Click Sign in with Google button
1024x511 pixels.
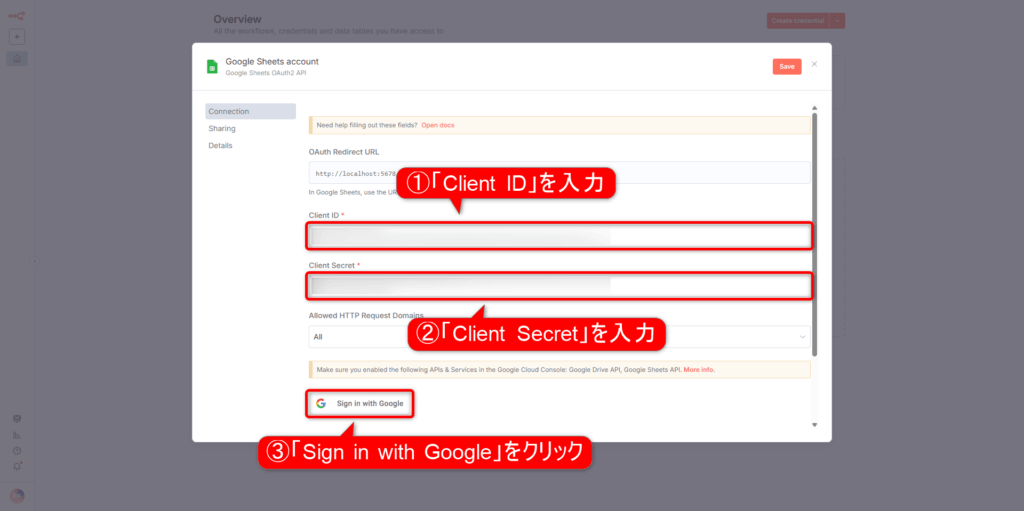click(360, 403)
